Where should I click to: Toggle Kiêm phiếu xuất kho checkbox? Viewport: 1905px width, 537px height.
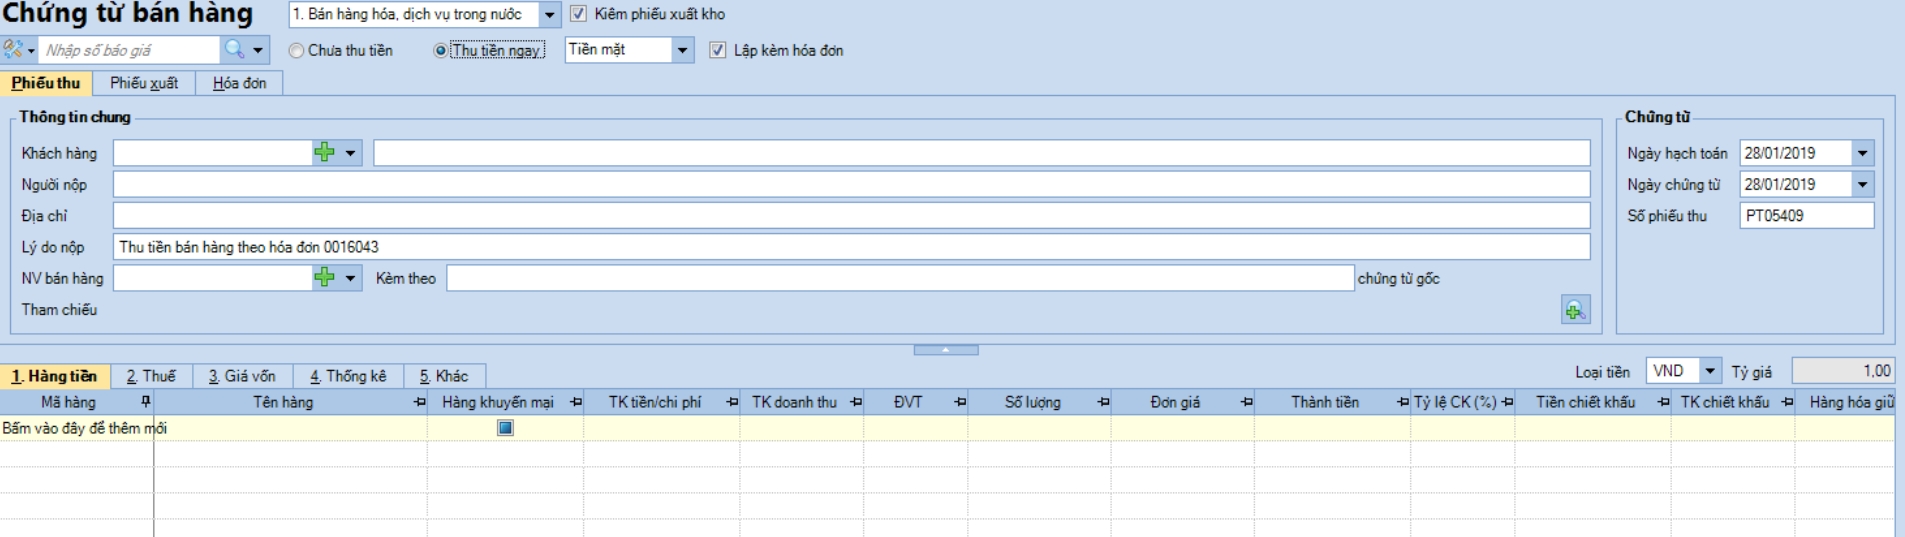pyautogui.click(x=578, y=14)
